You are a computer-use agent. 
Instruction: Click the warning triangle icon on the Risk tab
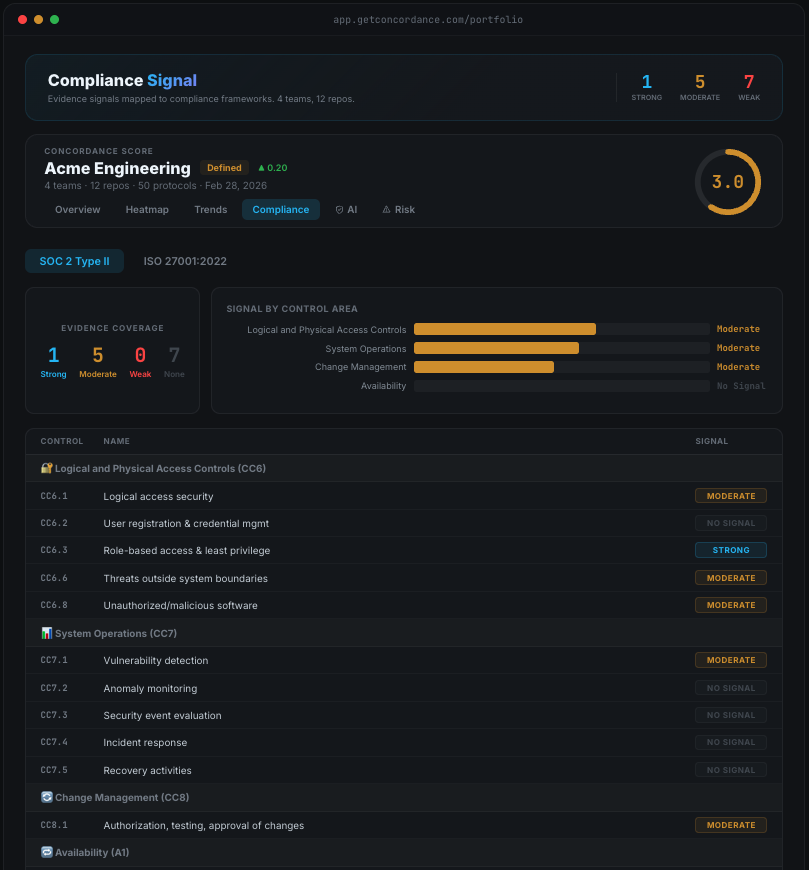(x=386, y=210)
